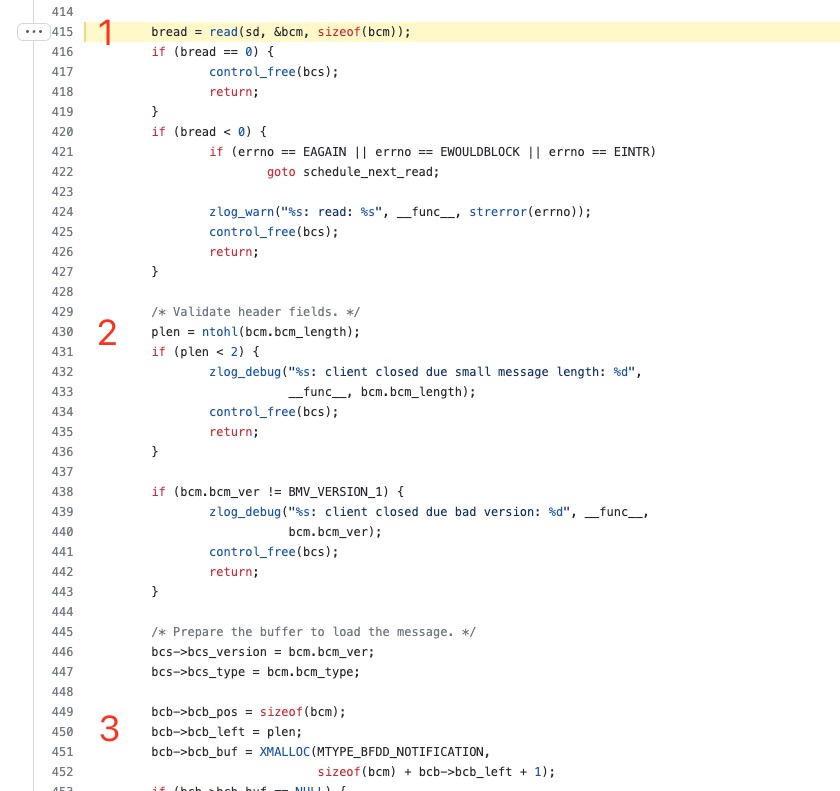
Task: Click 'bread < 0' condition on line 420
Action: click(x=213, y=132)
